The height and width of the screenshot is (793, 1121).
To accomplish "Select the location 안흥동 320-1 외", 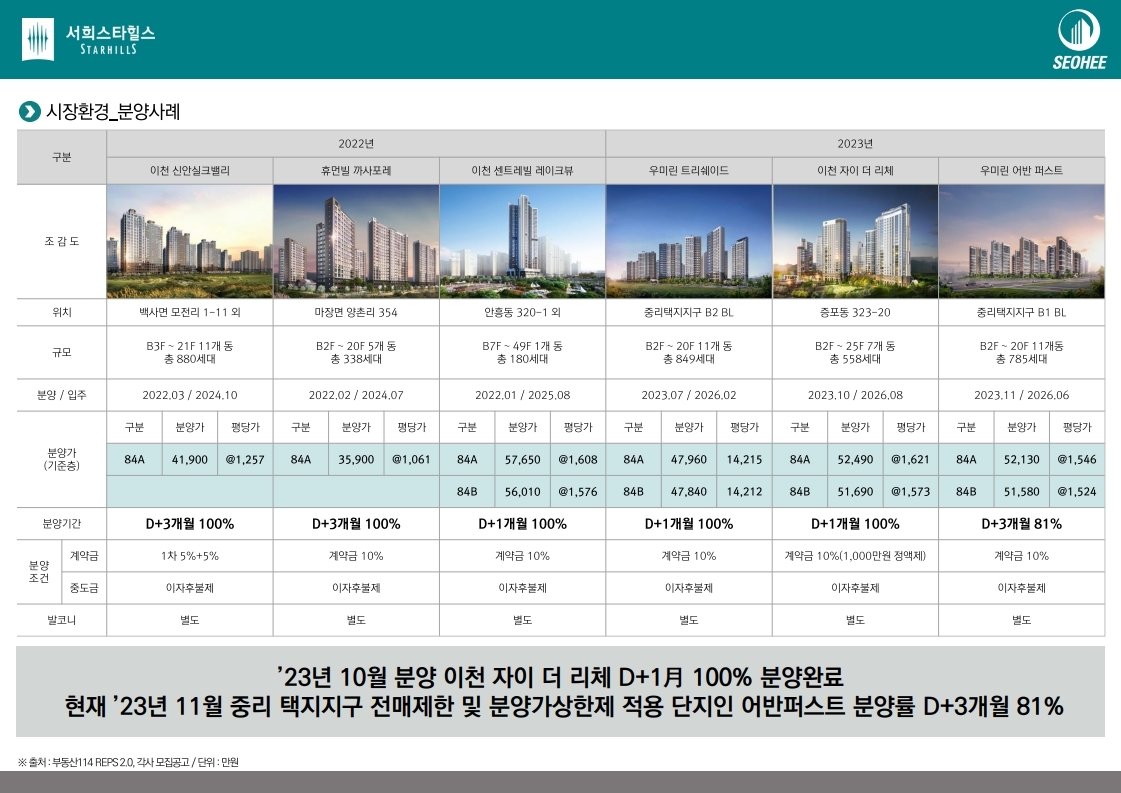I will pyautogui.click(x=523, y=312).
